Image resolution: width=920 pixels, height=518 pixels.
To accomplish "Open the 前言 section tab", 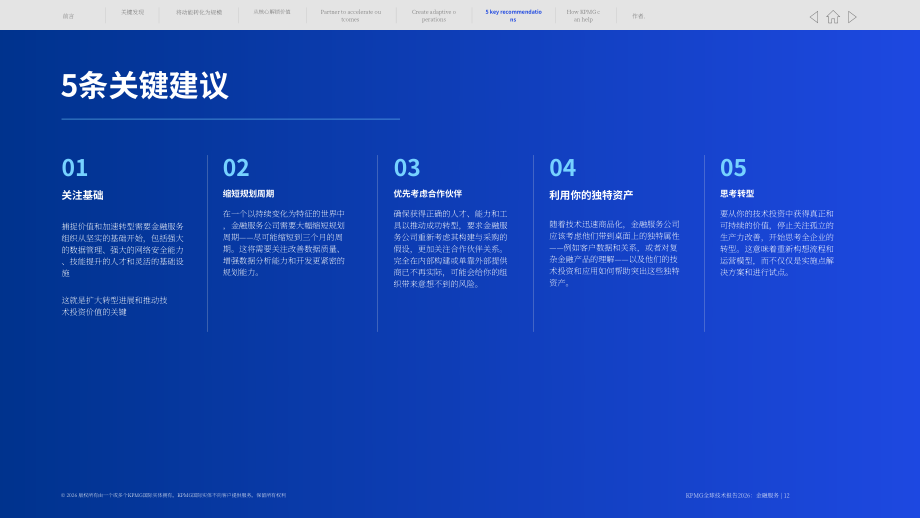I will [x=69, y=16].
